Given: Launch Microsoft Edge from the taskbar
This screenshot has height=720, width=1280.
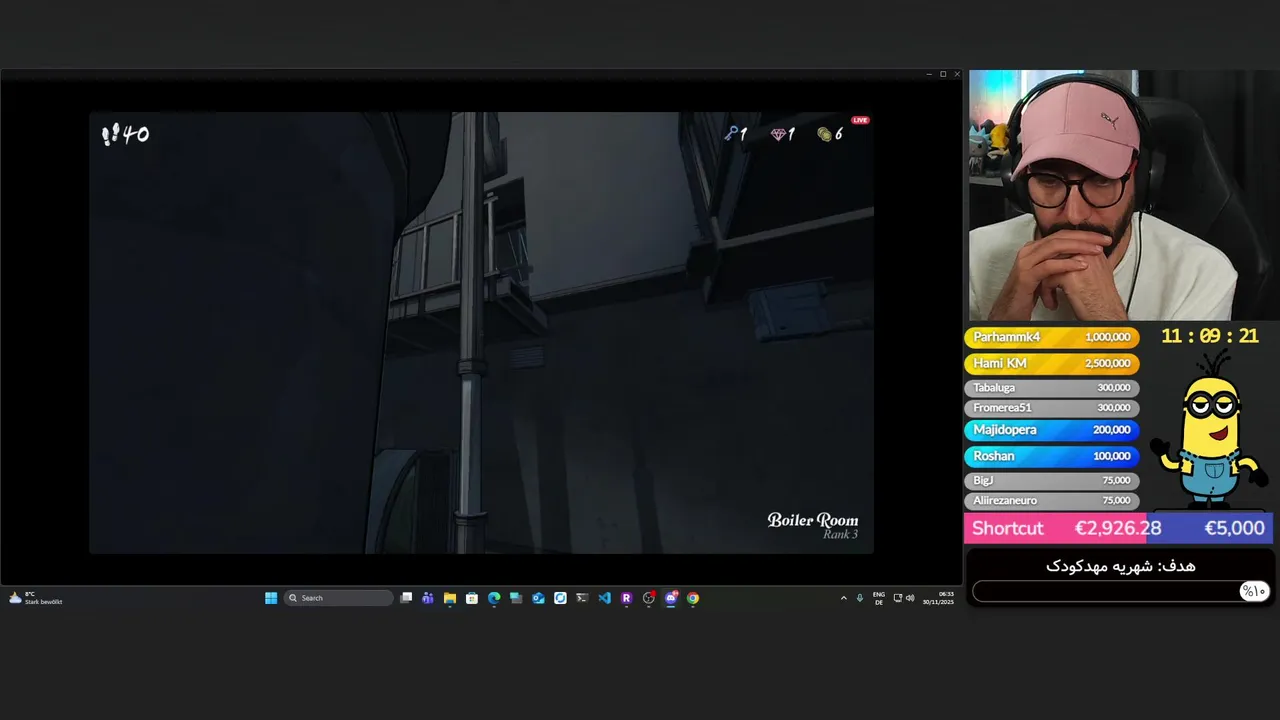Looking at the screenshot, I should (x=494, y=598).
